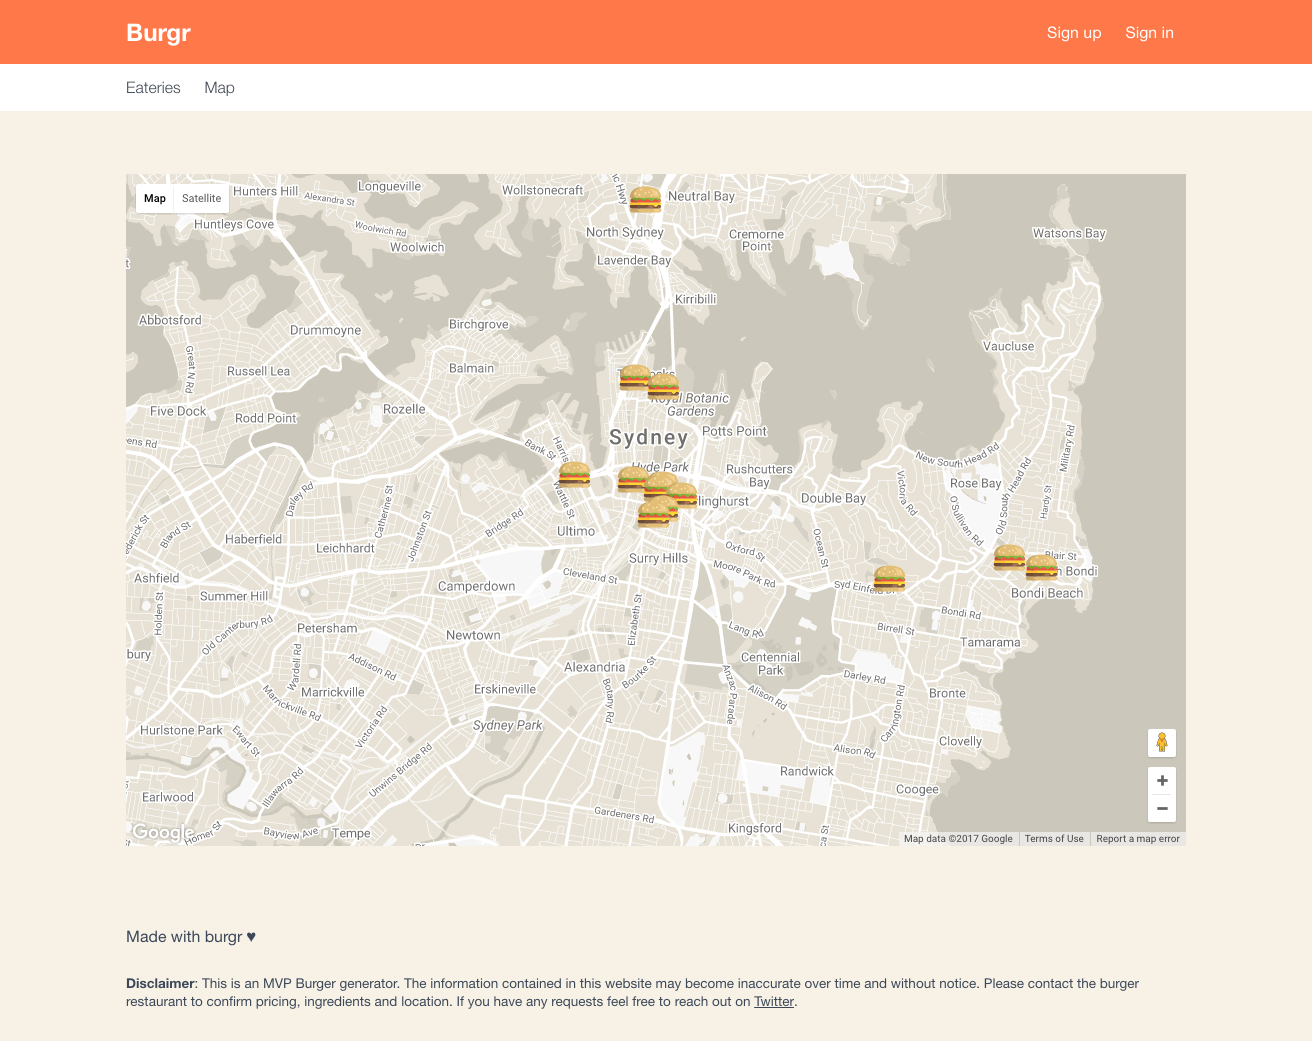1312x1041 pixels.
Task: Click Report a map error
Action: pos(1137,839)
